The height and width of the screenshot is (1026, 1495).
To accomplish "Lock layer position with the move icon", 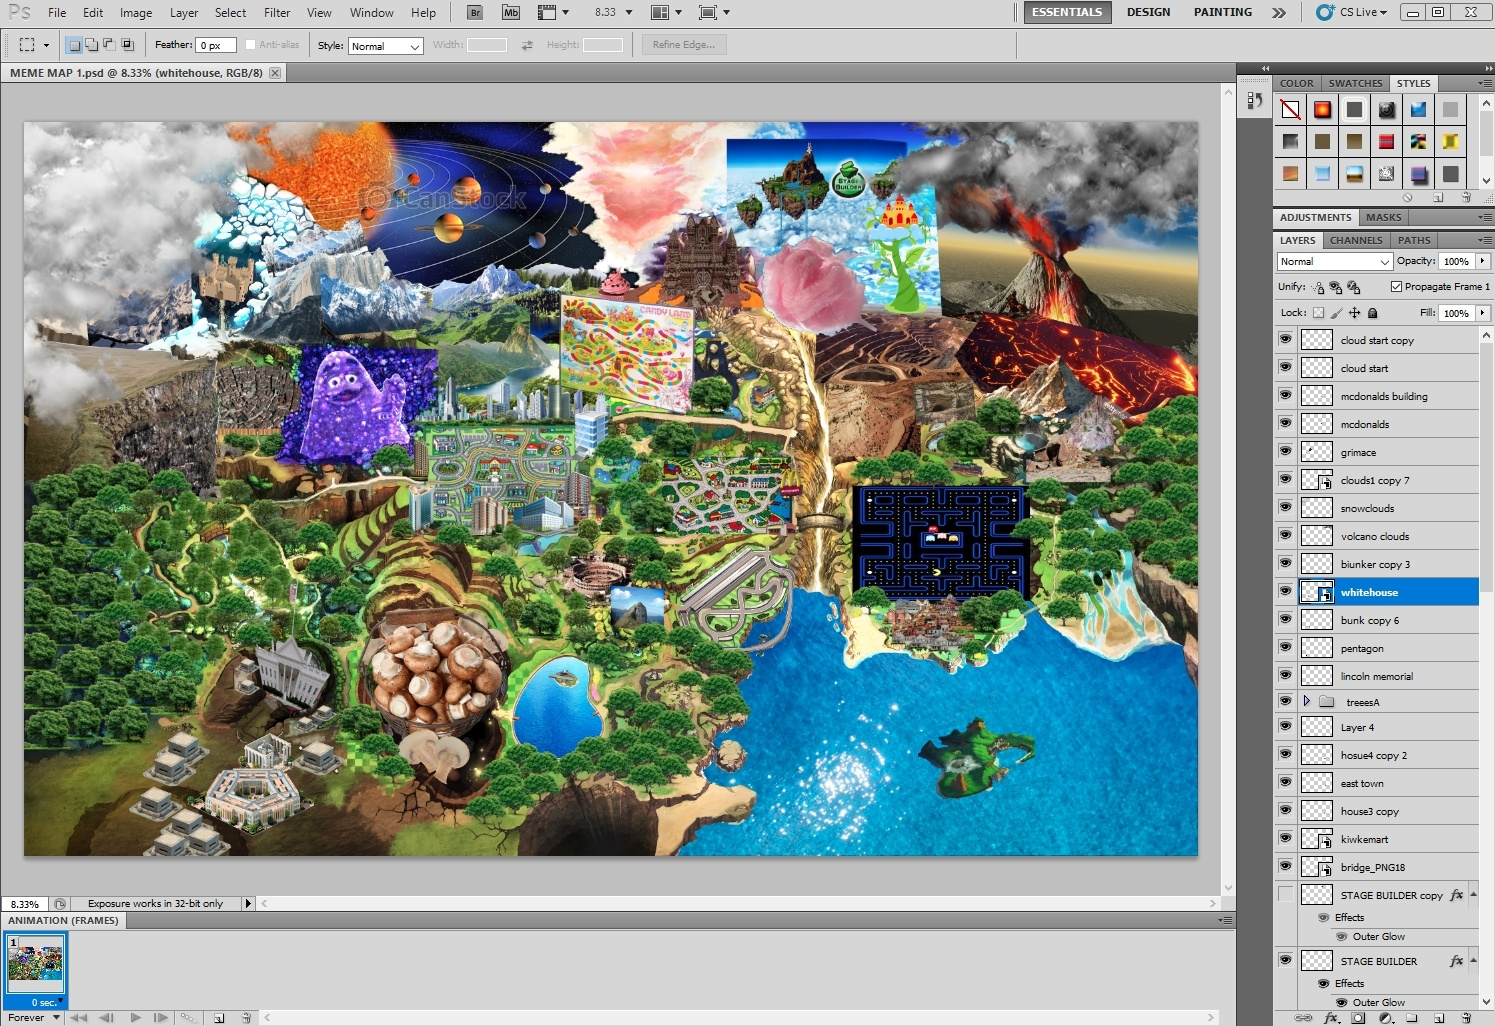I will tap(1354, 313).
